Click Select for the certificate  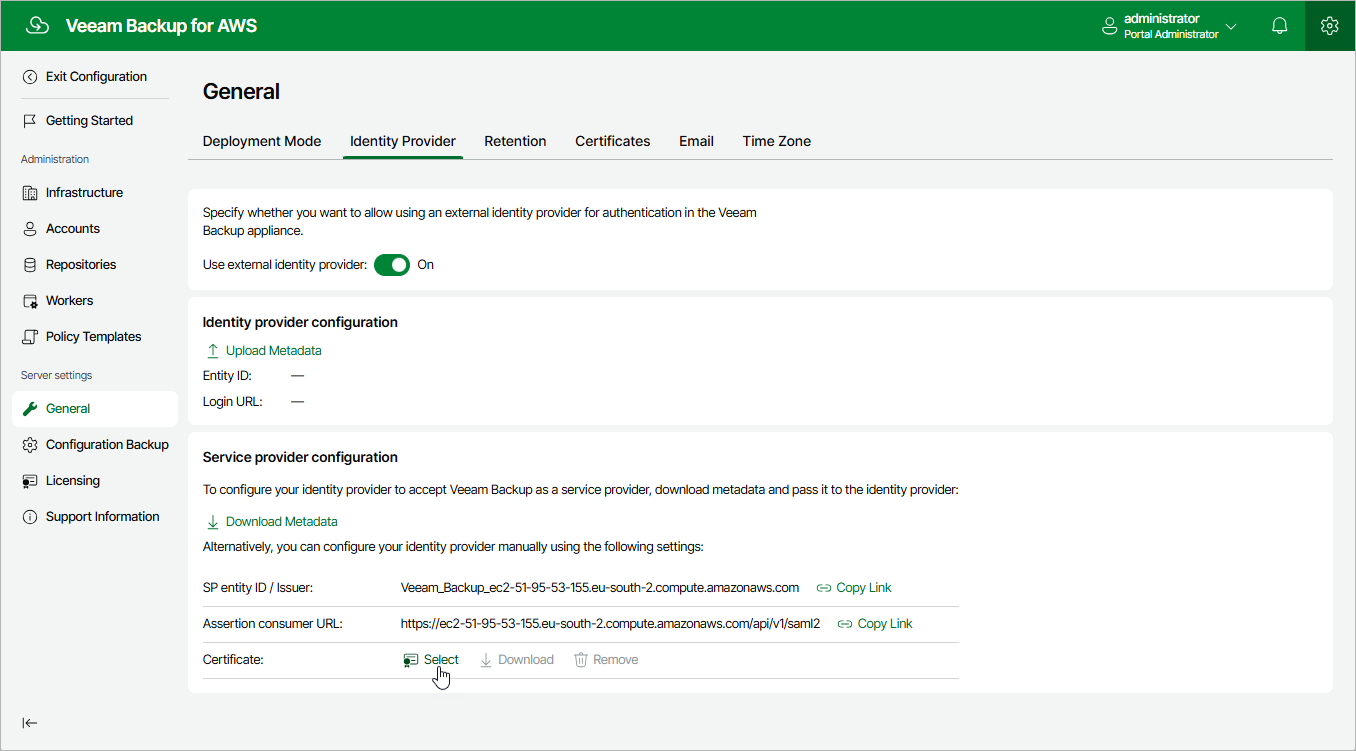click(x=441, y=660)
